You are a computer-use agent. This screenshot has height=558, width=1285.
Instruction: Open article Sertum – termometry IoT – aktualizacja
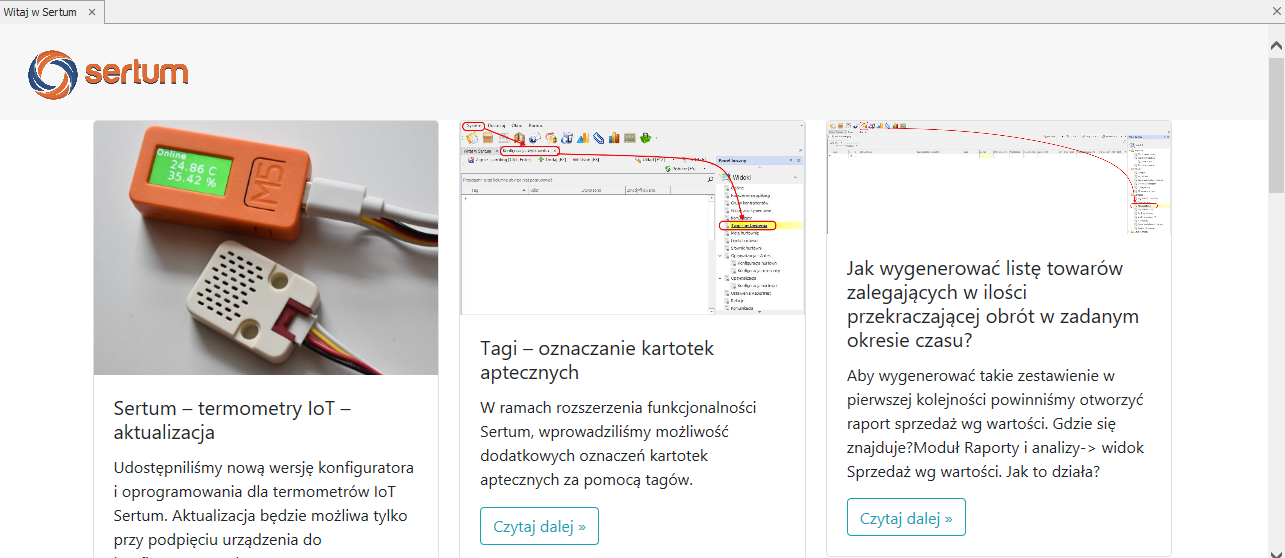[x=231, y=420]
